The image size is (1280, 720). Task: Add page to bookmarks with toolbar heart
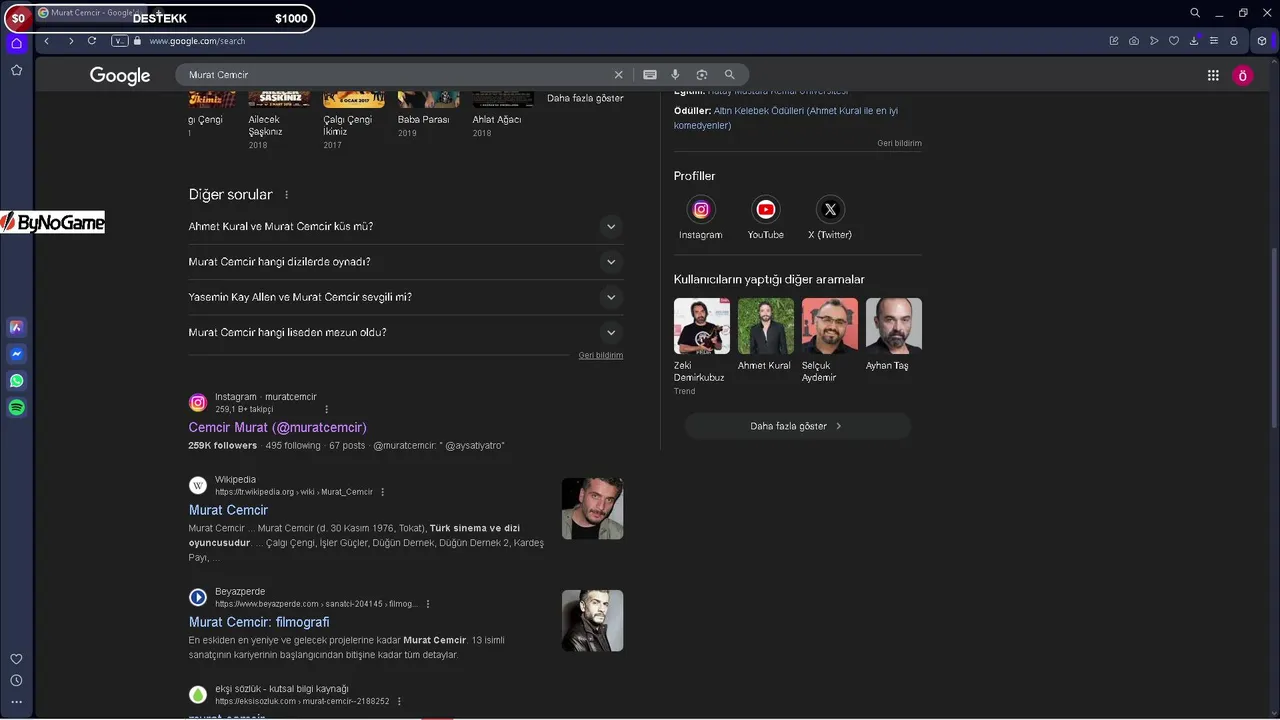[1174, 41]
